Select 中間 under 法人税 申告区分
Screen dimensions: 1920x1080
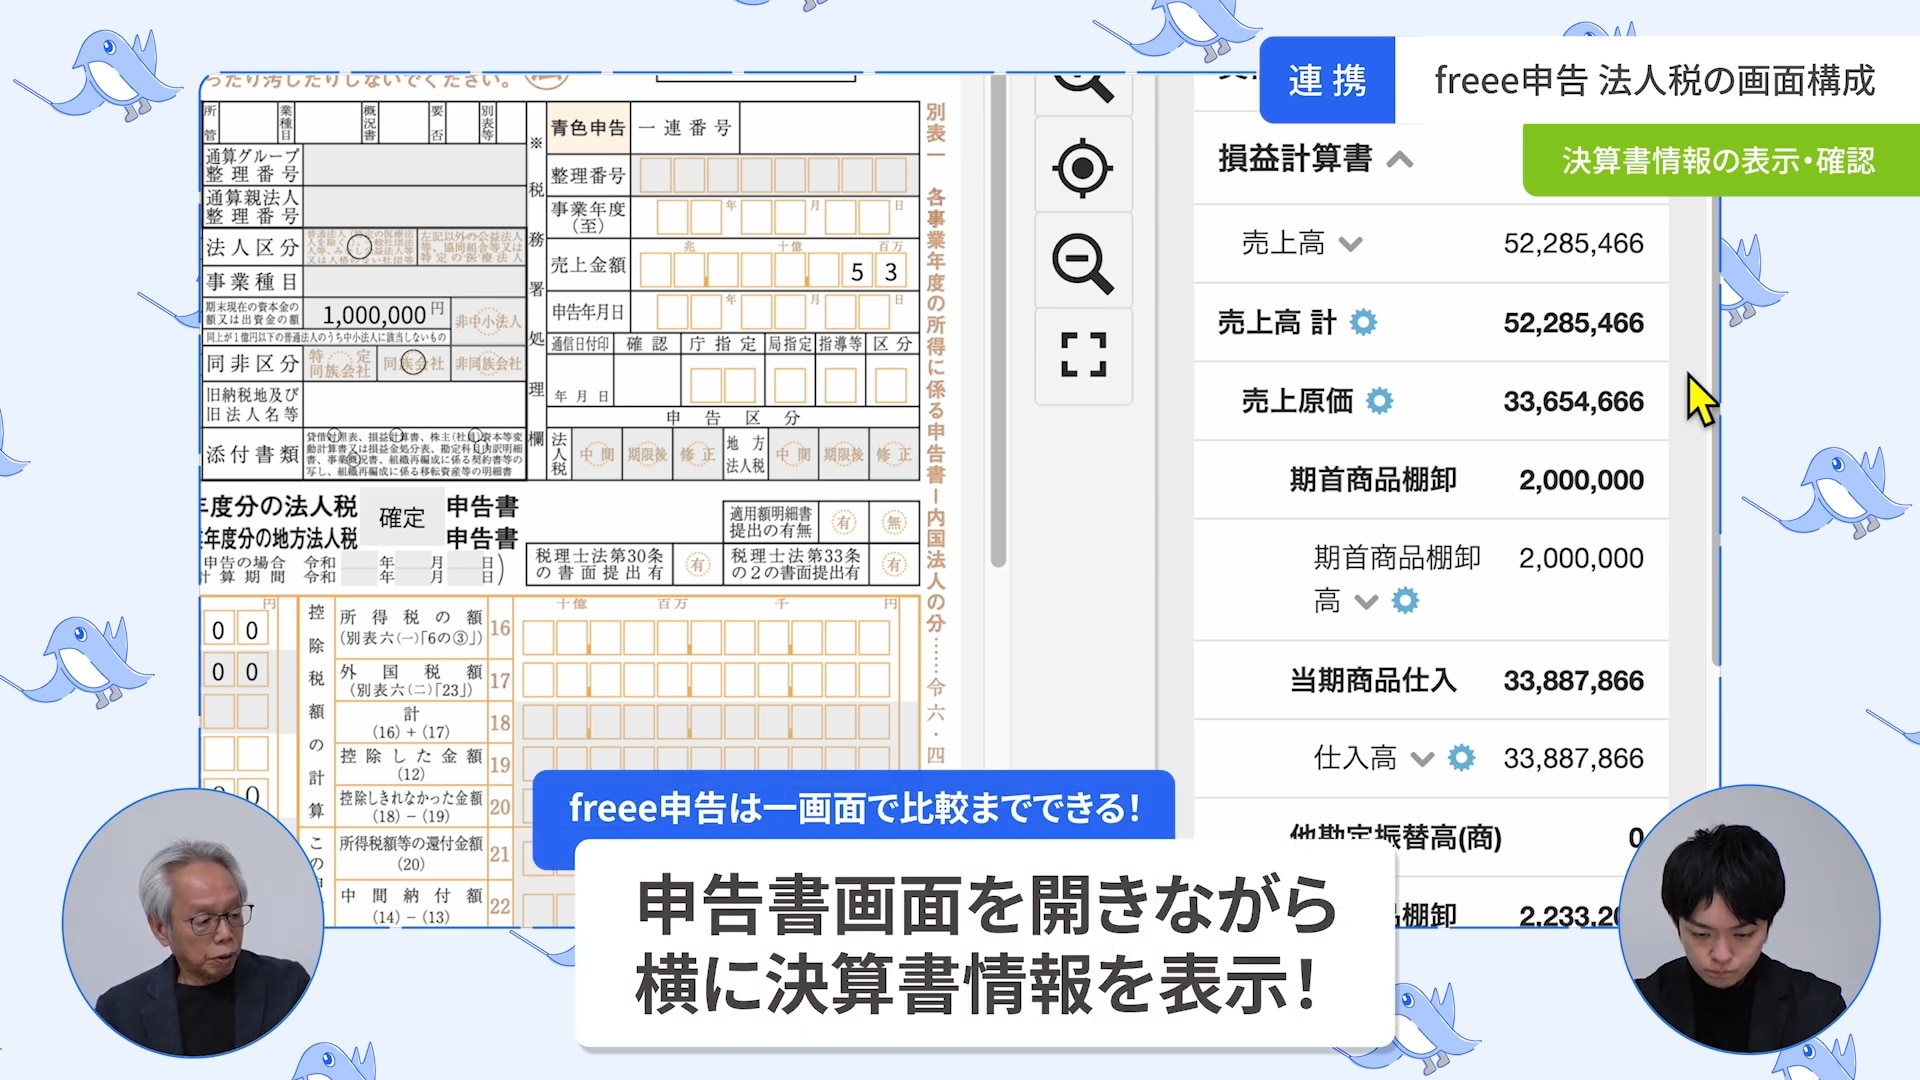tap(596, 454)
